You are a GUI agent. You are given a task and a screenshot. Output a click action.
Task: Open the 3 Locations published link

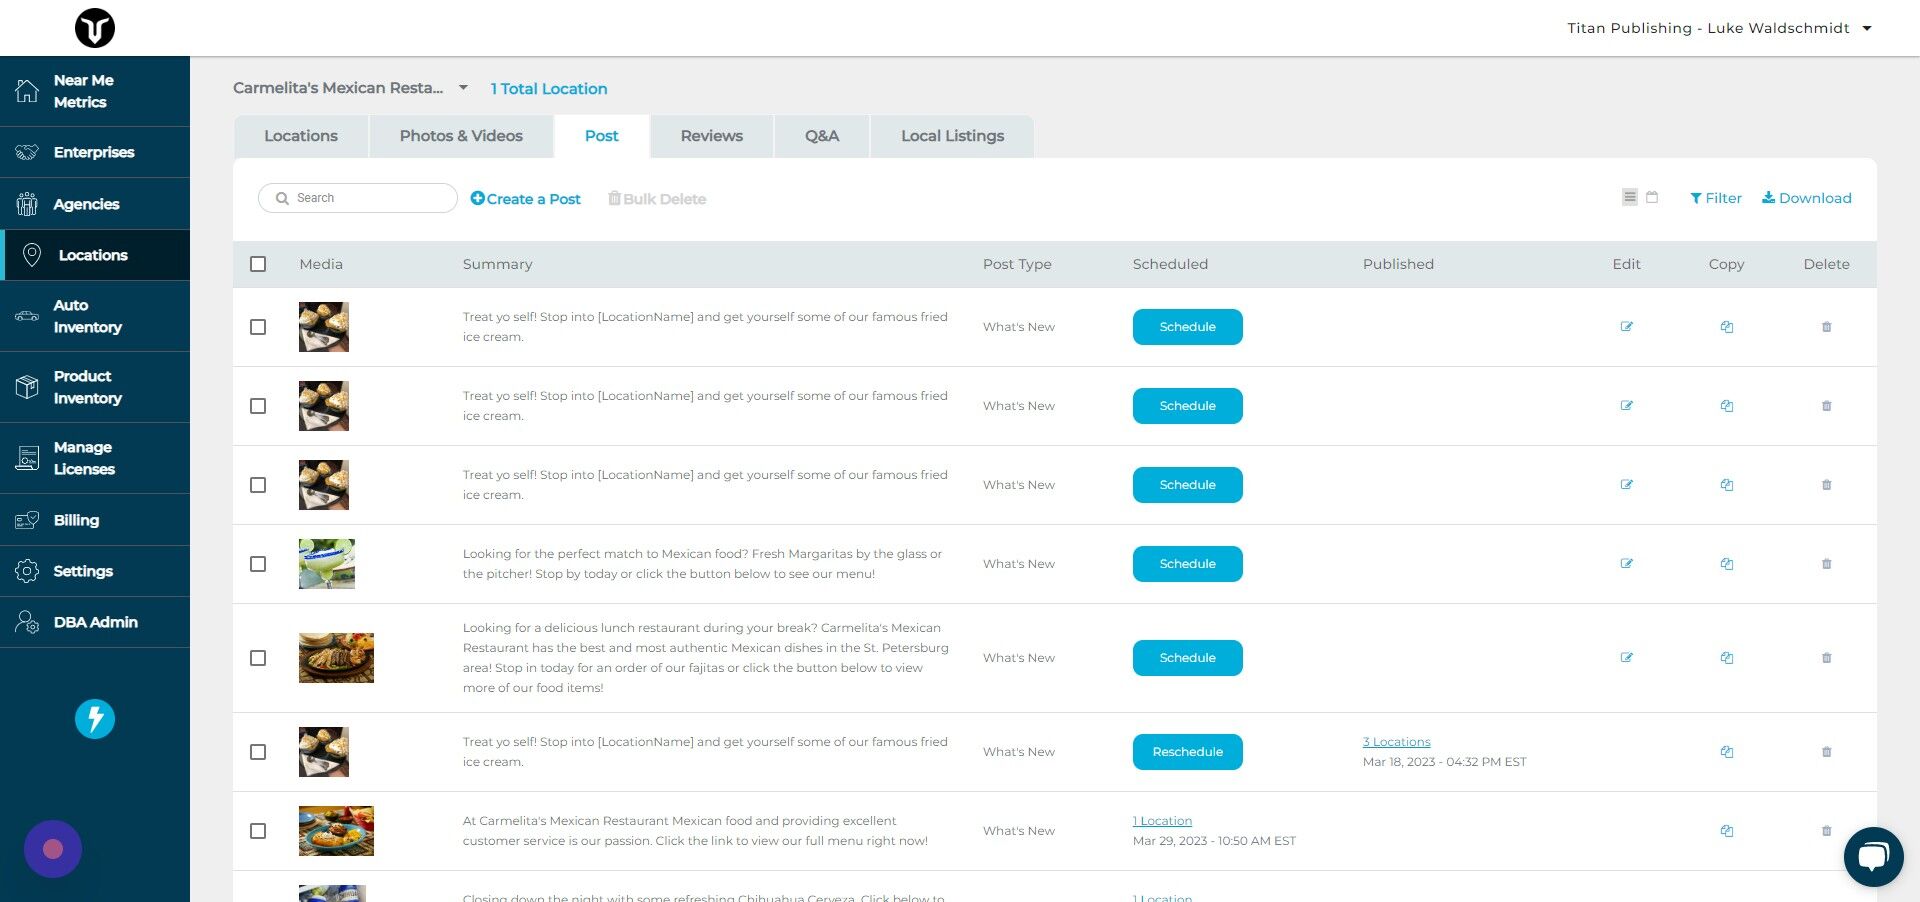1396,742
